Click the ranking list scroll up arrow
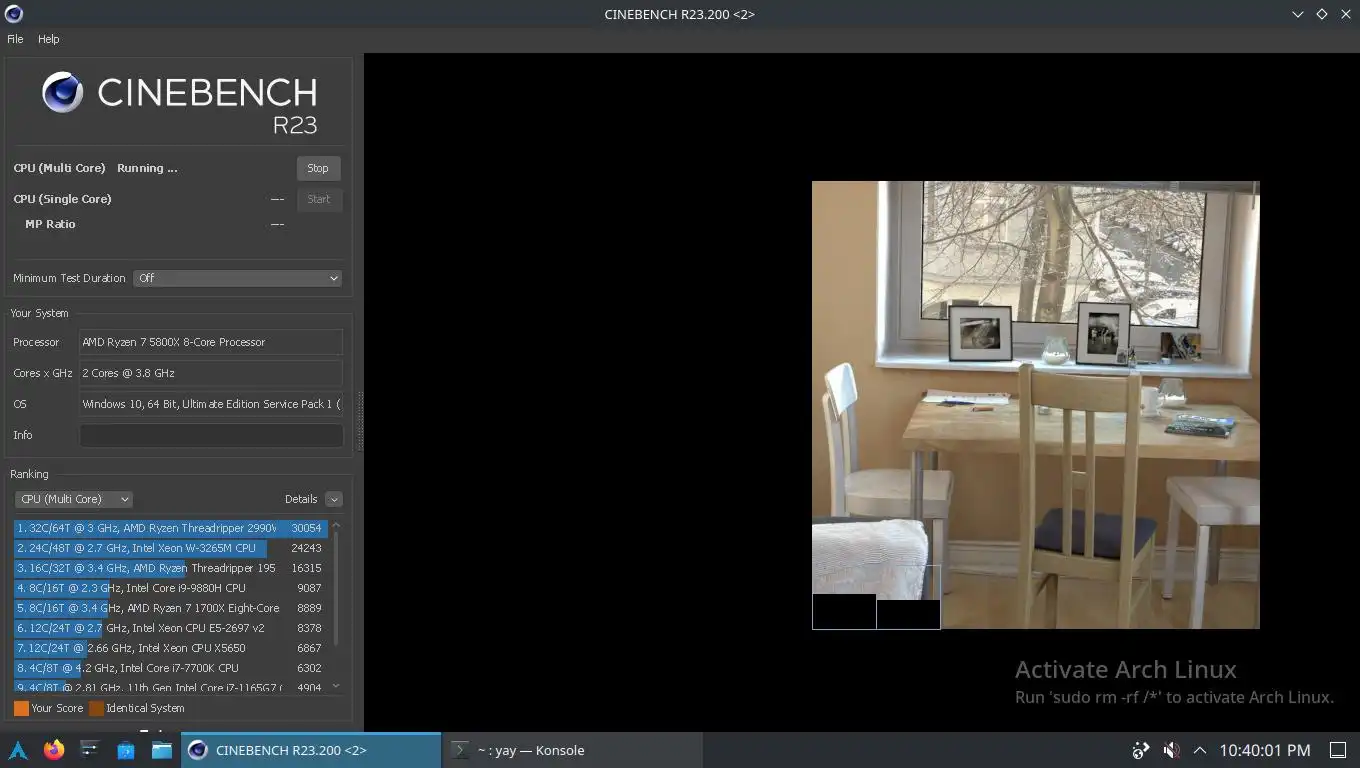 tap(336, 525)
